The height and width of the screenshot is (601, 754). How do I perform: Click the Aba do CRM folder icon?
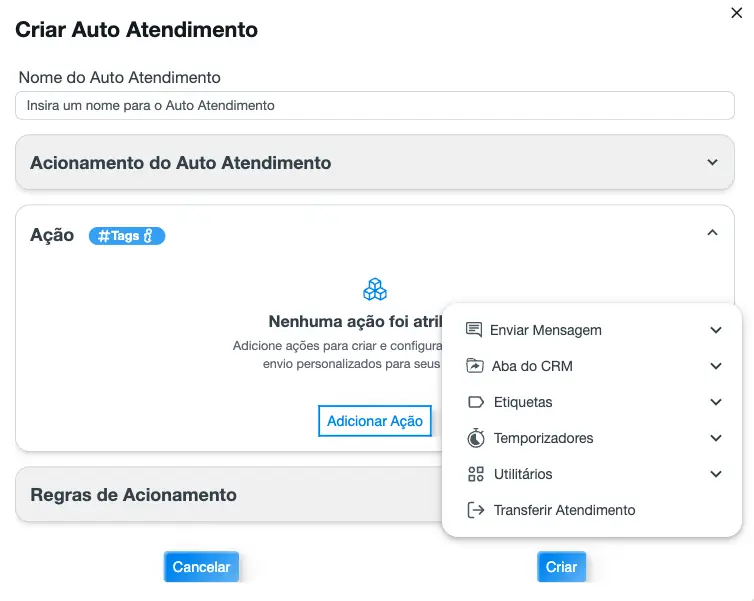(475, 366)
